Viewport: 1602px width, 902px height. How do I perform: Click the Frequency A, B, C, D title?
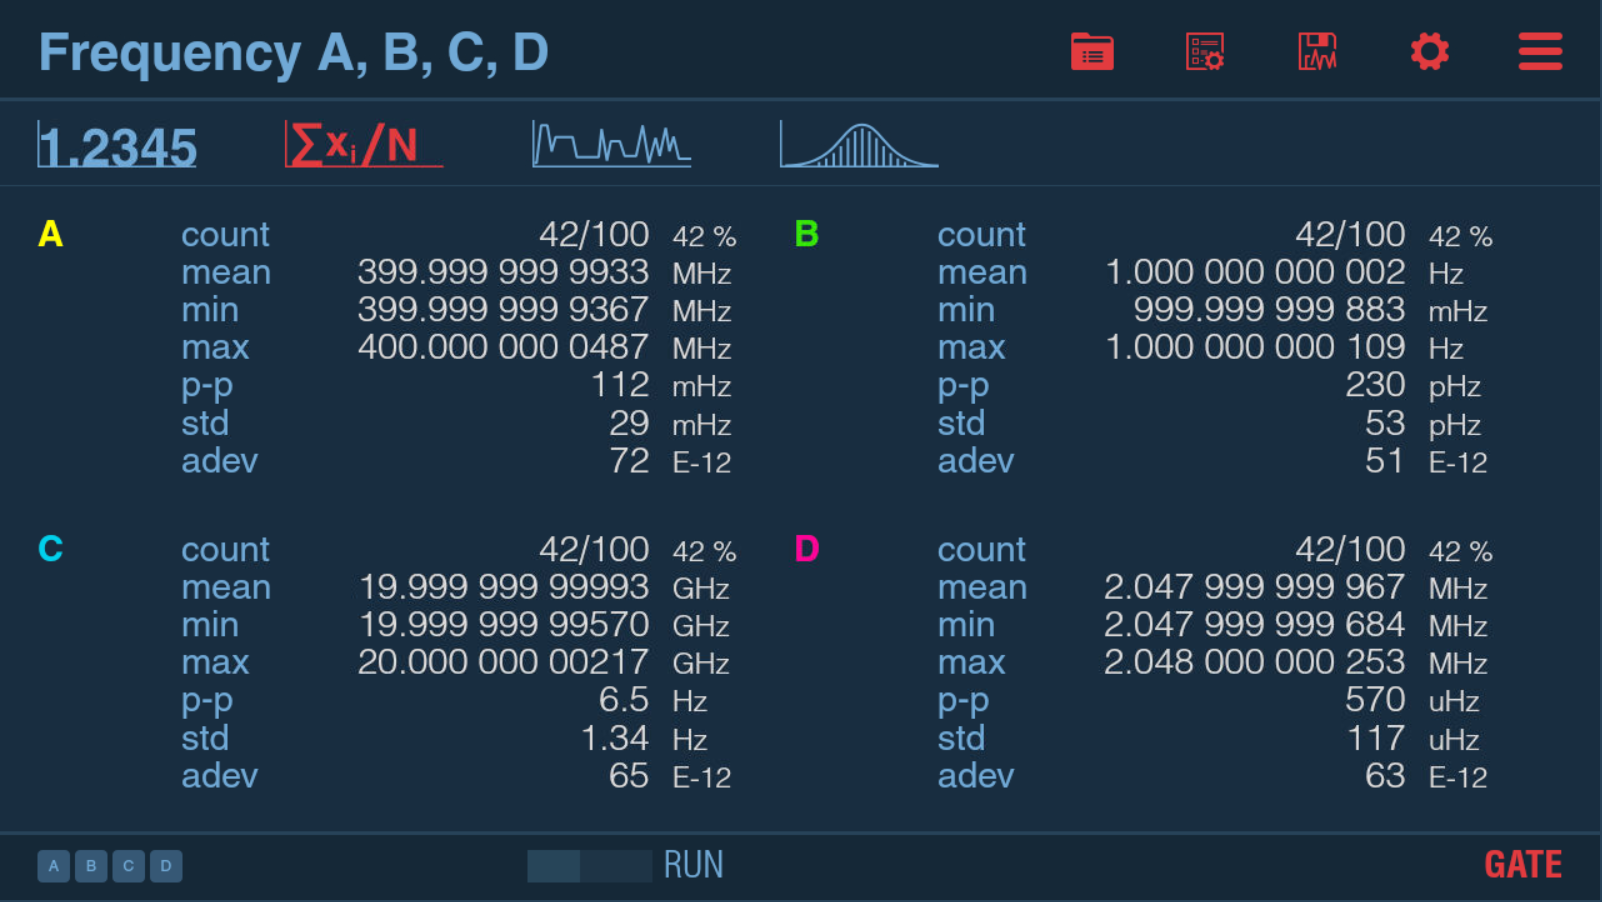[293, 52]
